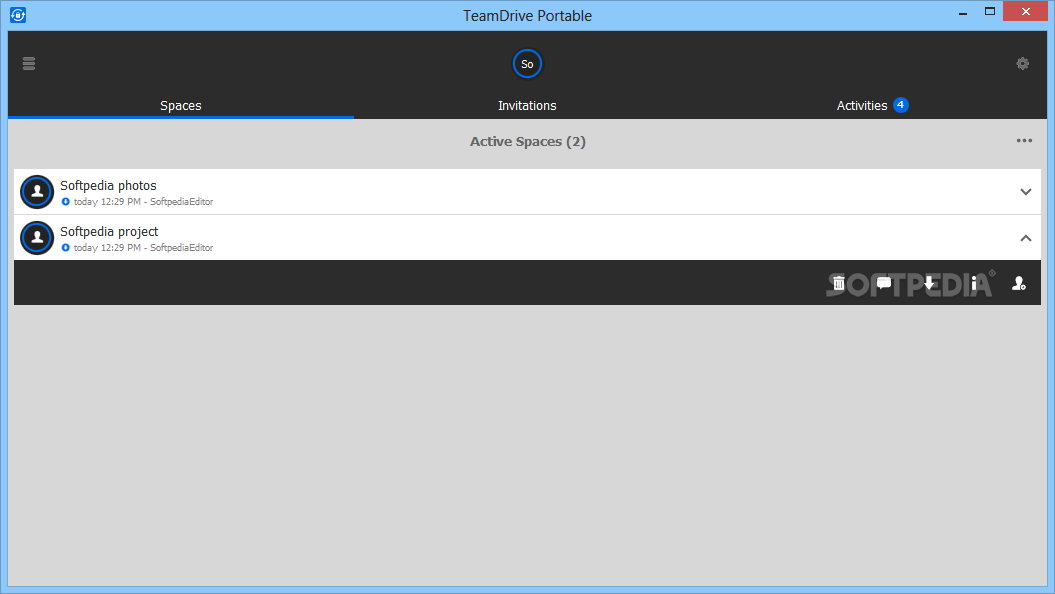Click the Softpedia photos timestamp line
The image size is (1055, 594).
pos(143,202)
